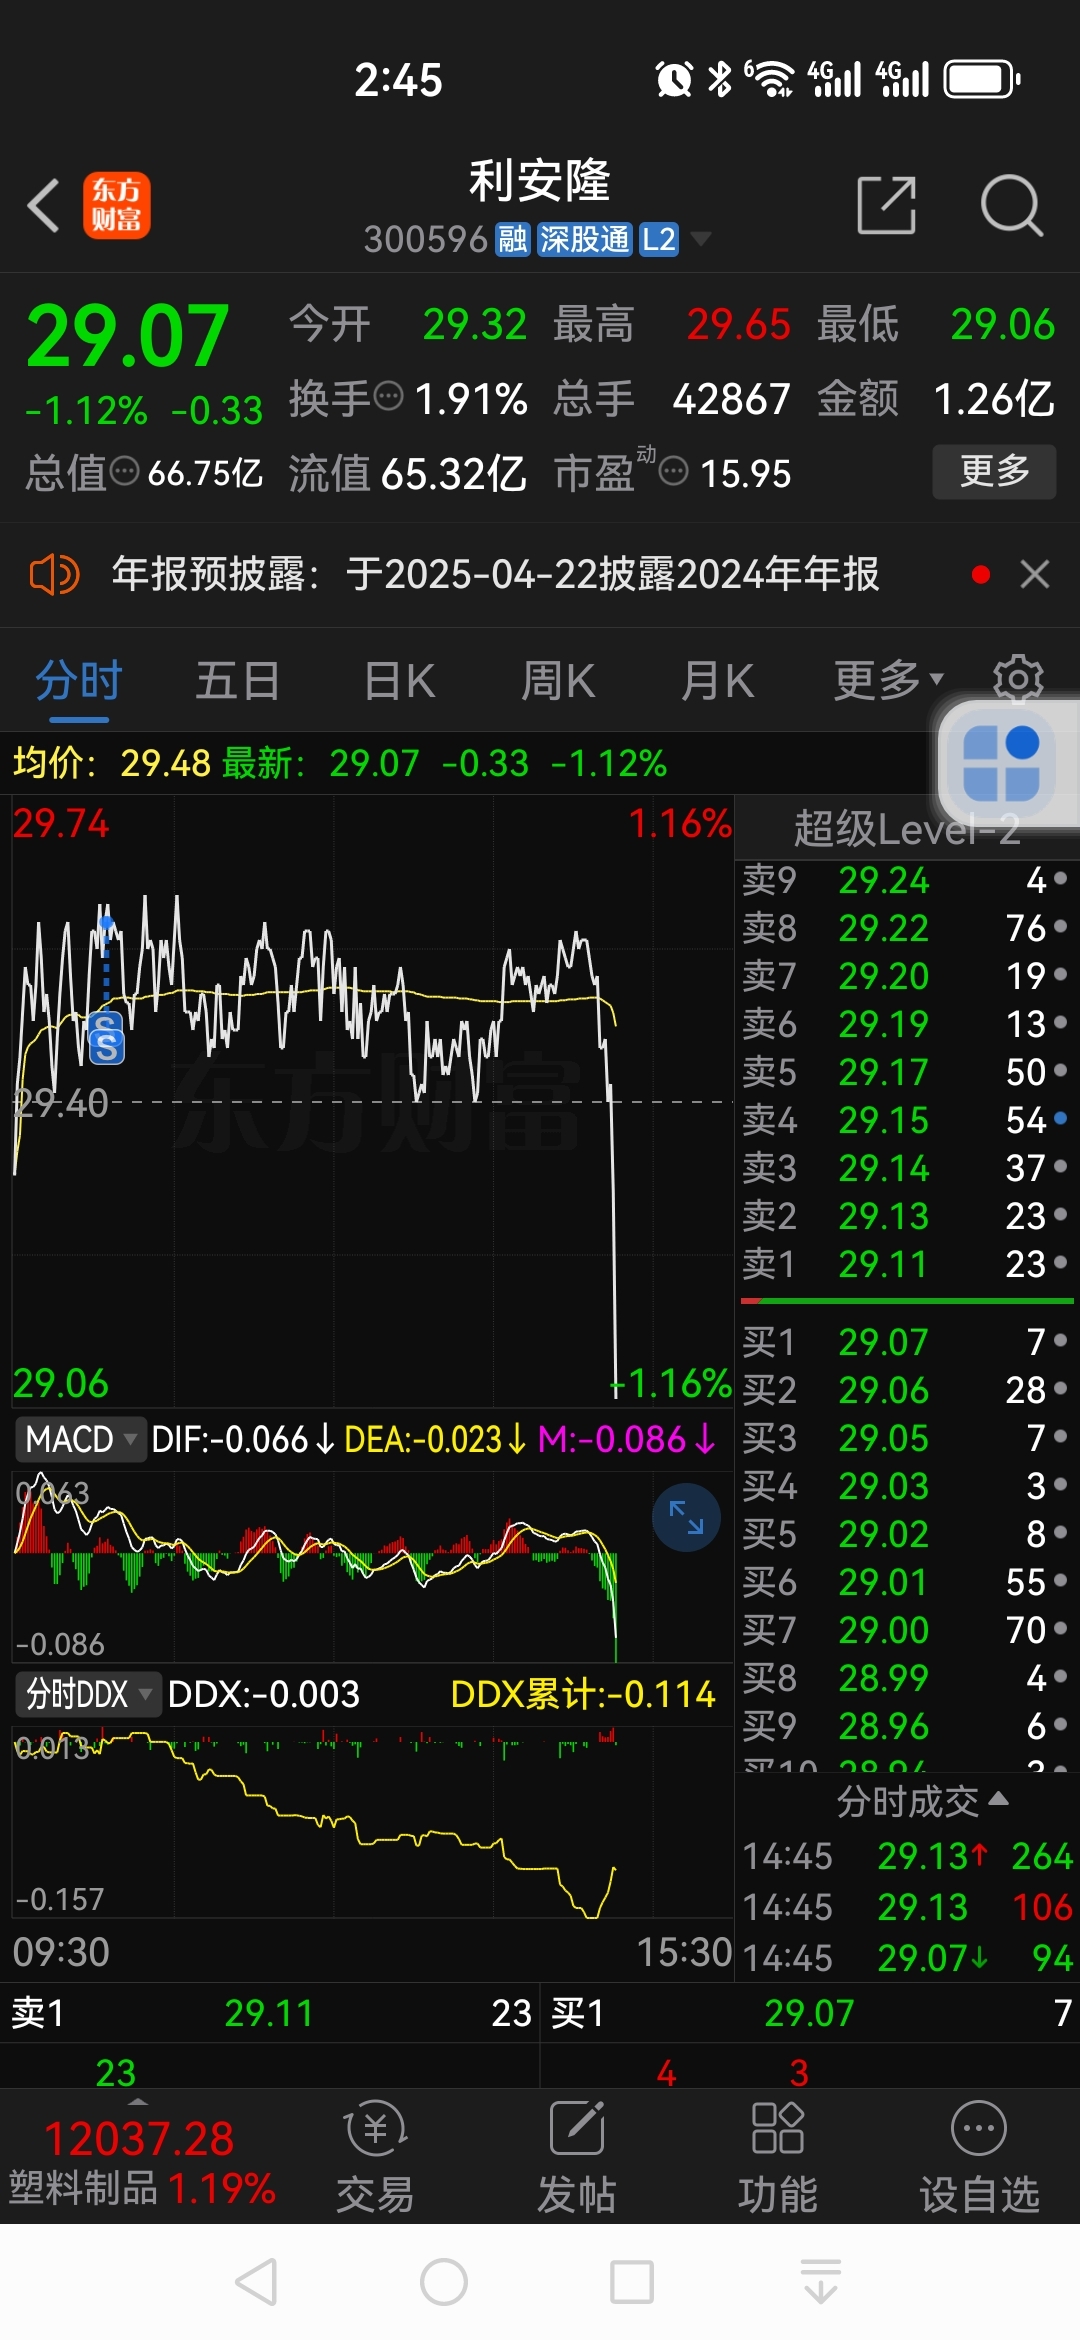Select 卖9 29.24 order row
Screen dimensions: 1080x2340
point(905,880)
